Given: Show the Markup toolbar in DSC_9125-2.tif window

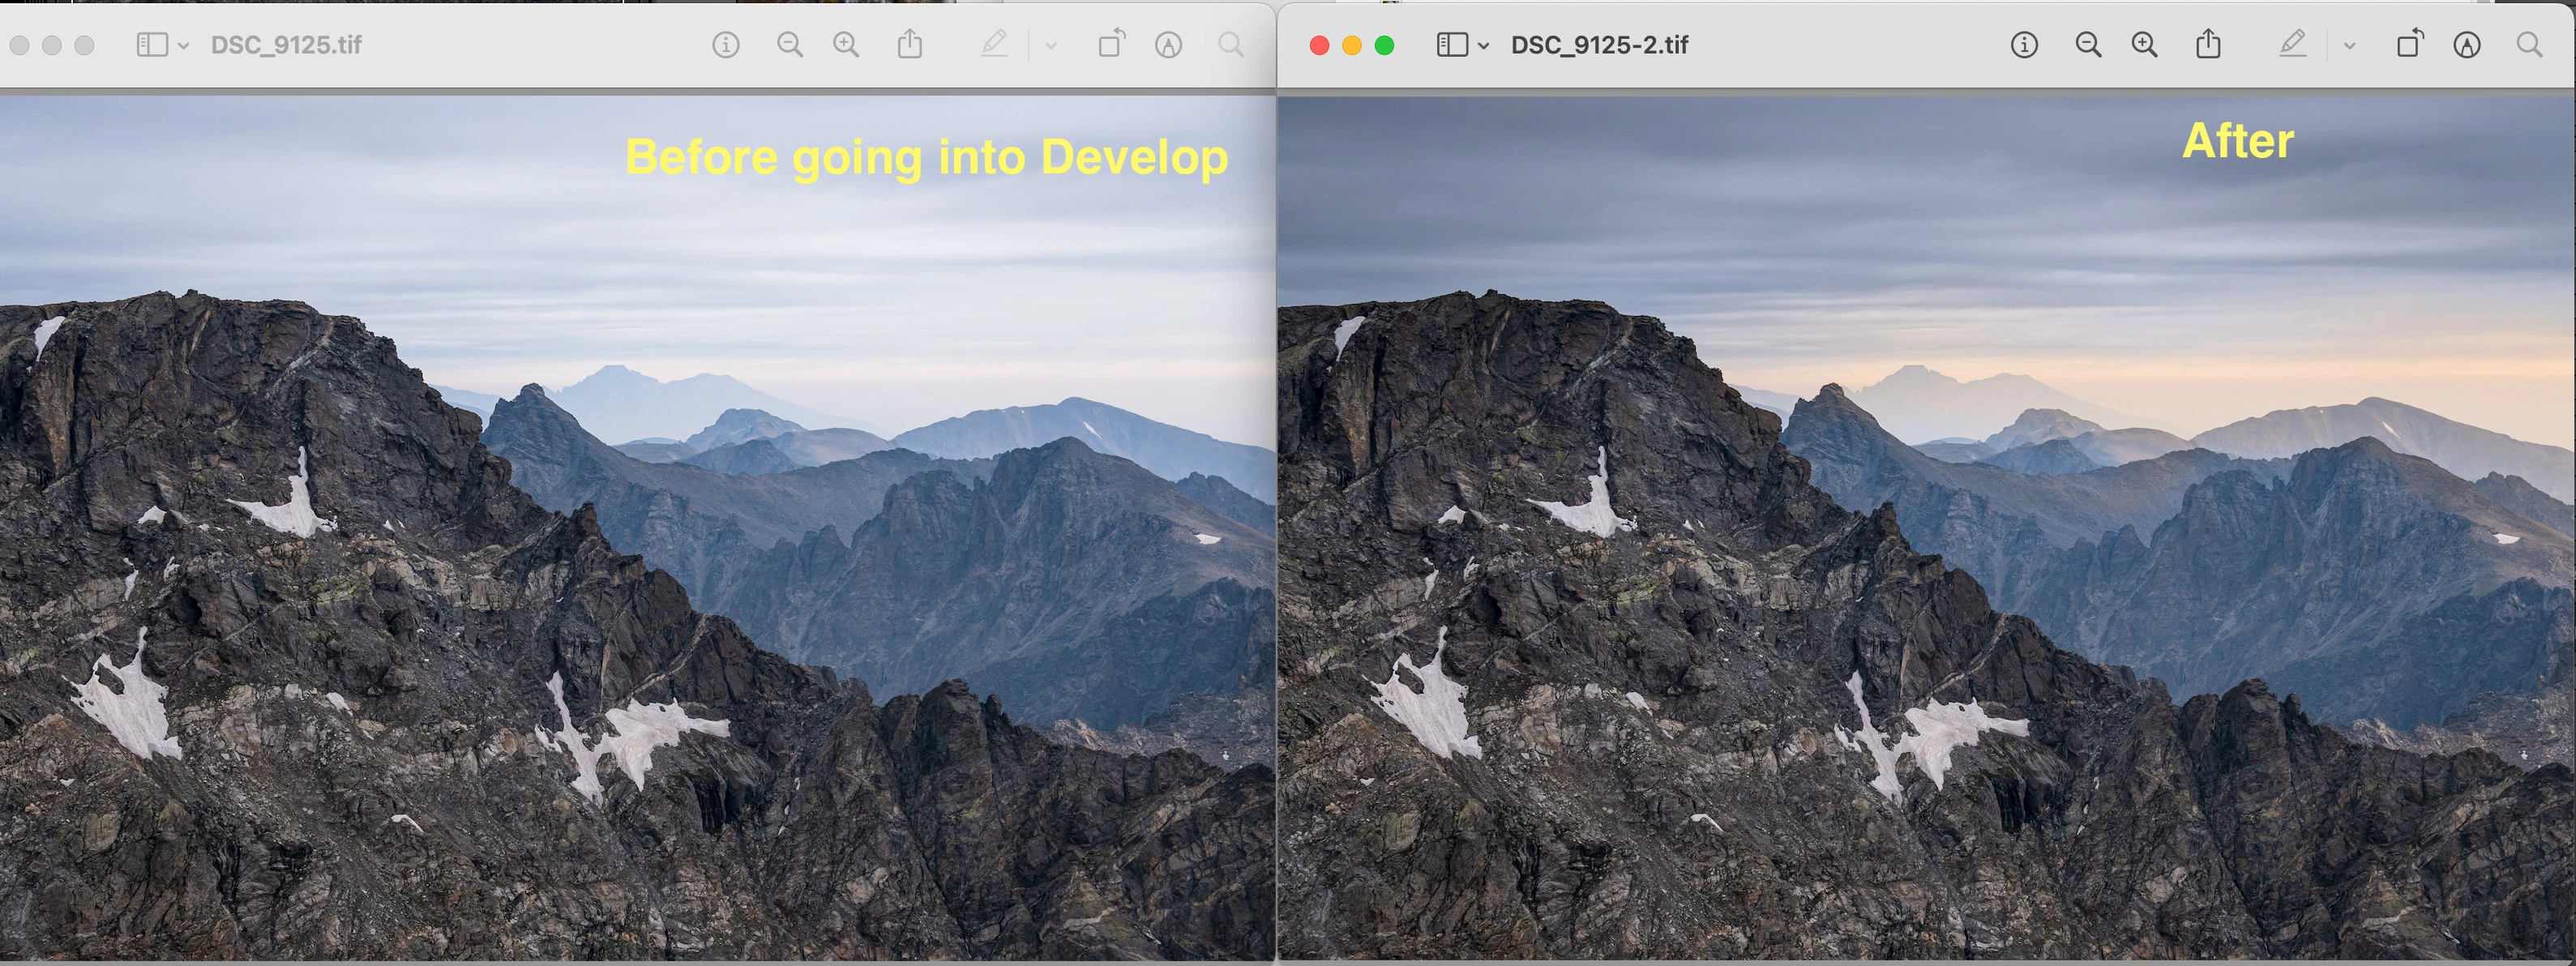Looking at the screenshot, I should [x=2466, y=45].
